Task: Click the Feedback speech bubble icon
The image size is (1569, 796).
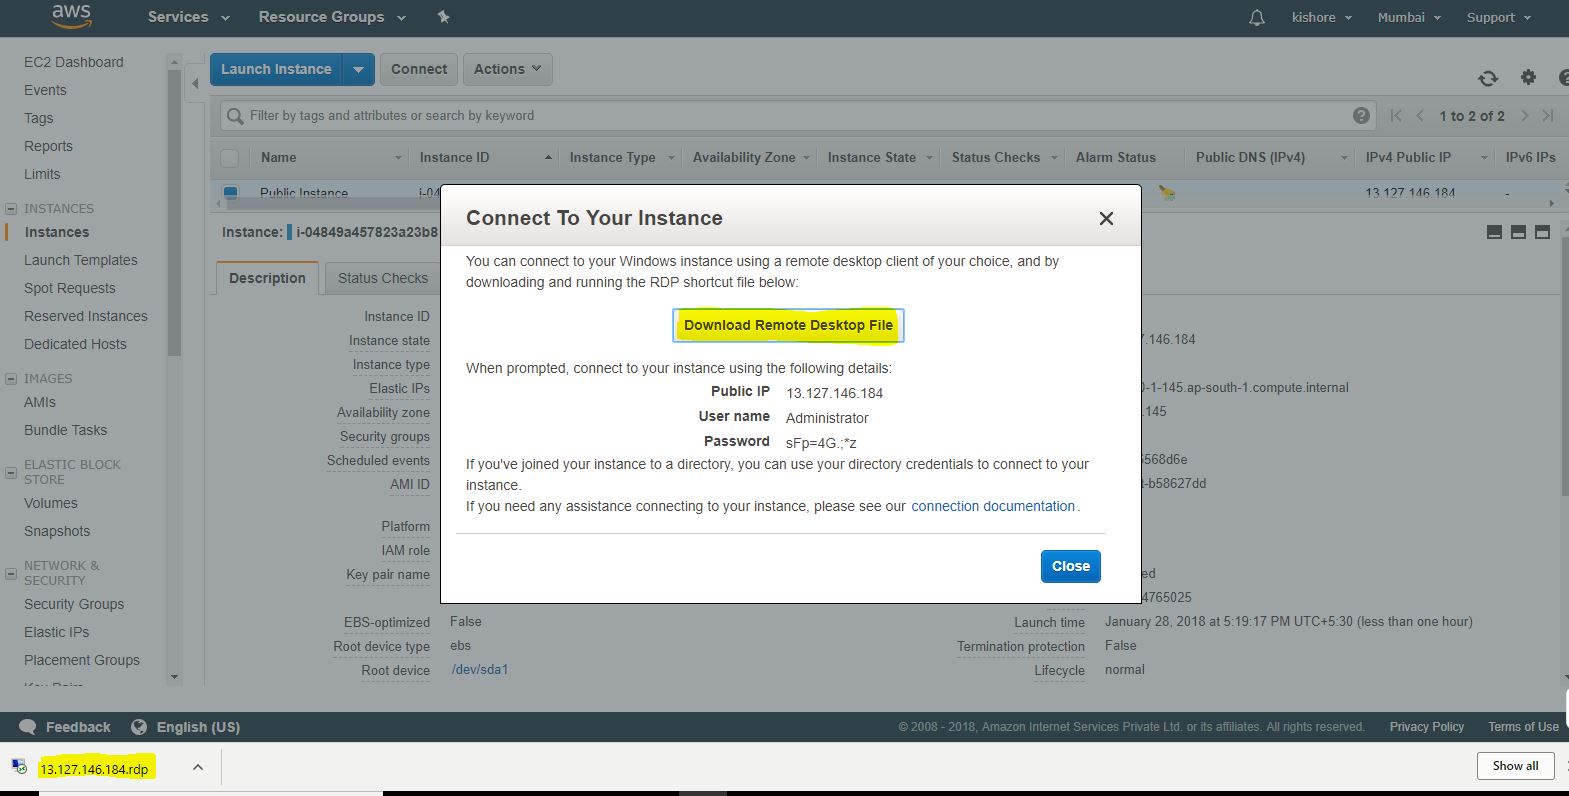Action: coord(28,727)
